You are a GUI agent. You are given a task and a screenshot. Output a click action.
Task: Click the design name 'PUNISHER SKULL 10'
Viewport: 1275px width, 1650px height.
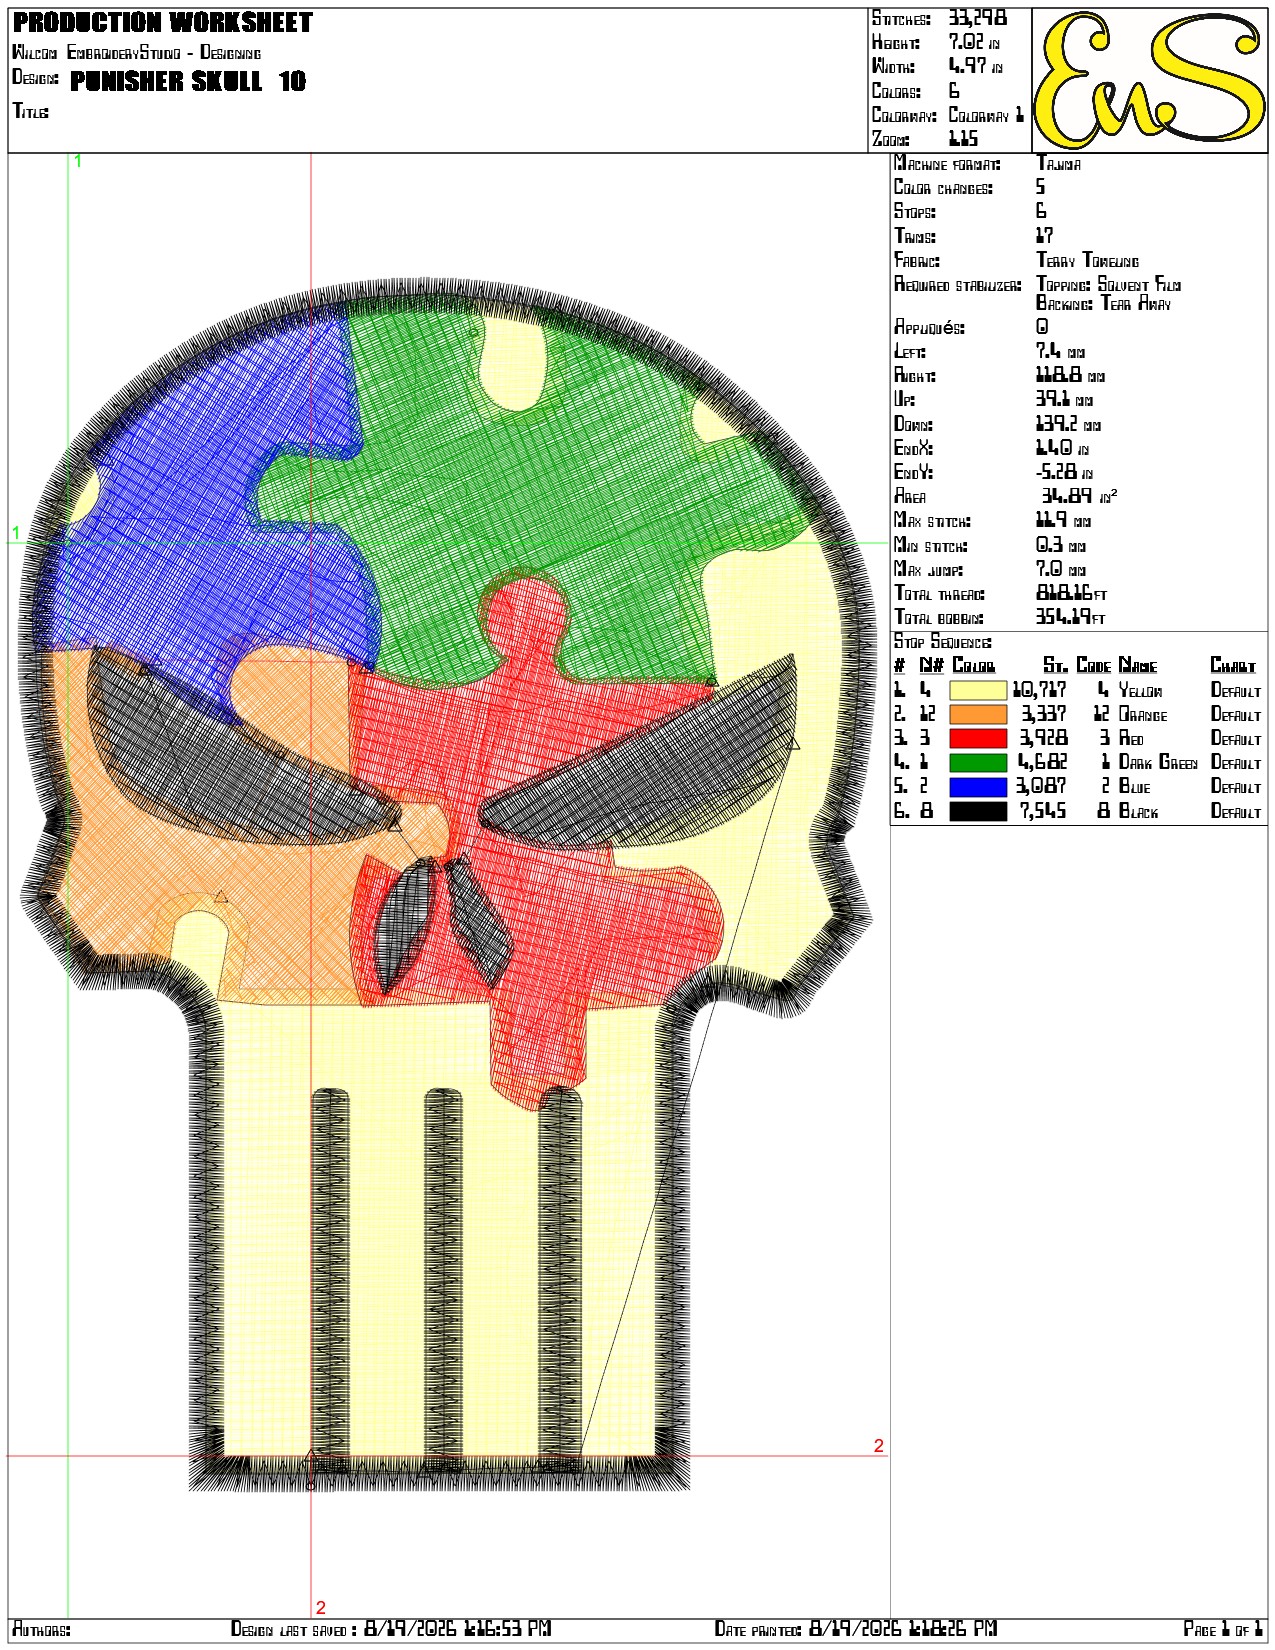click(x=188, y=81)
